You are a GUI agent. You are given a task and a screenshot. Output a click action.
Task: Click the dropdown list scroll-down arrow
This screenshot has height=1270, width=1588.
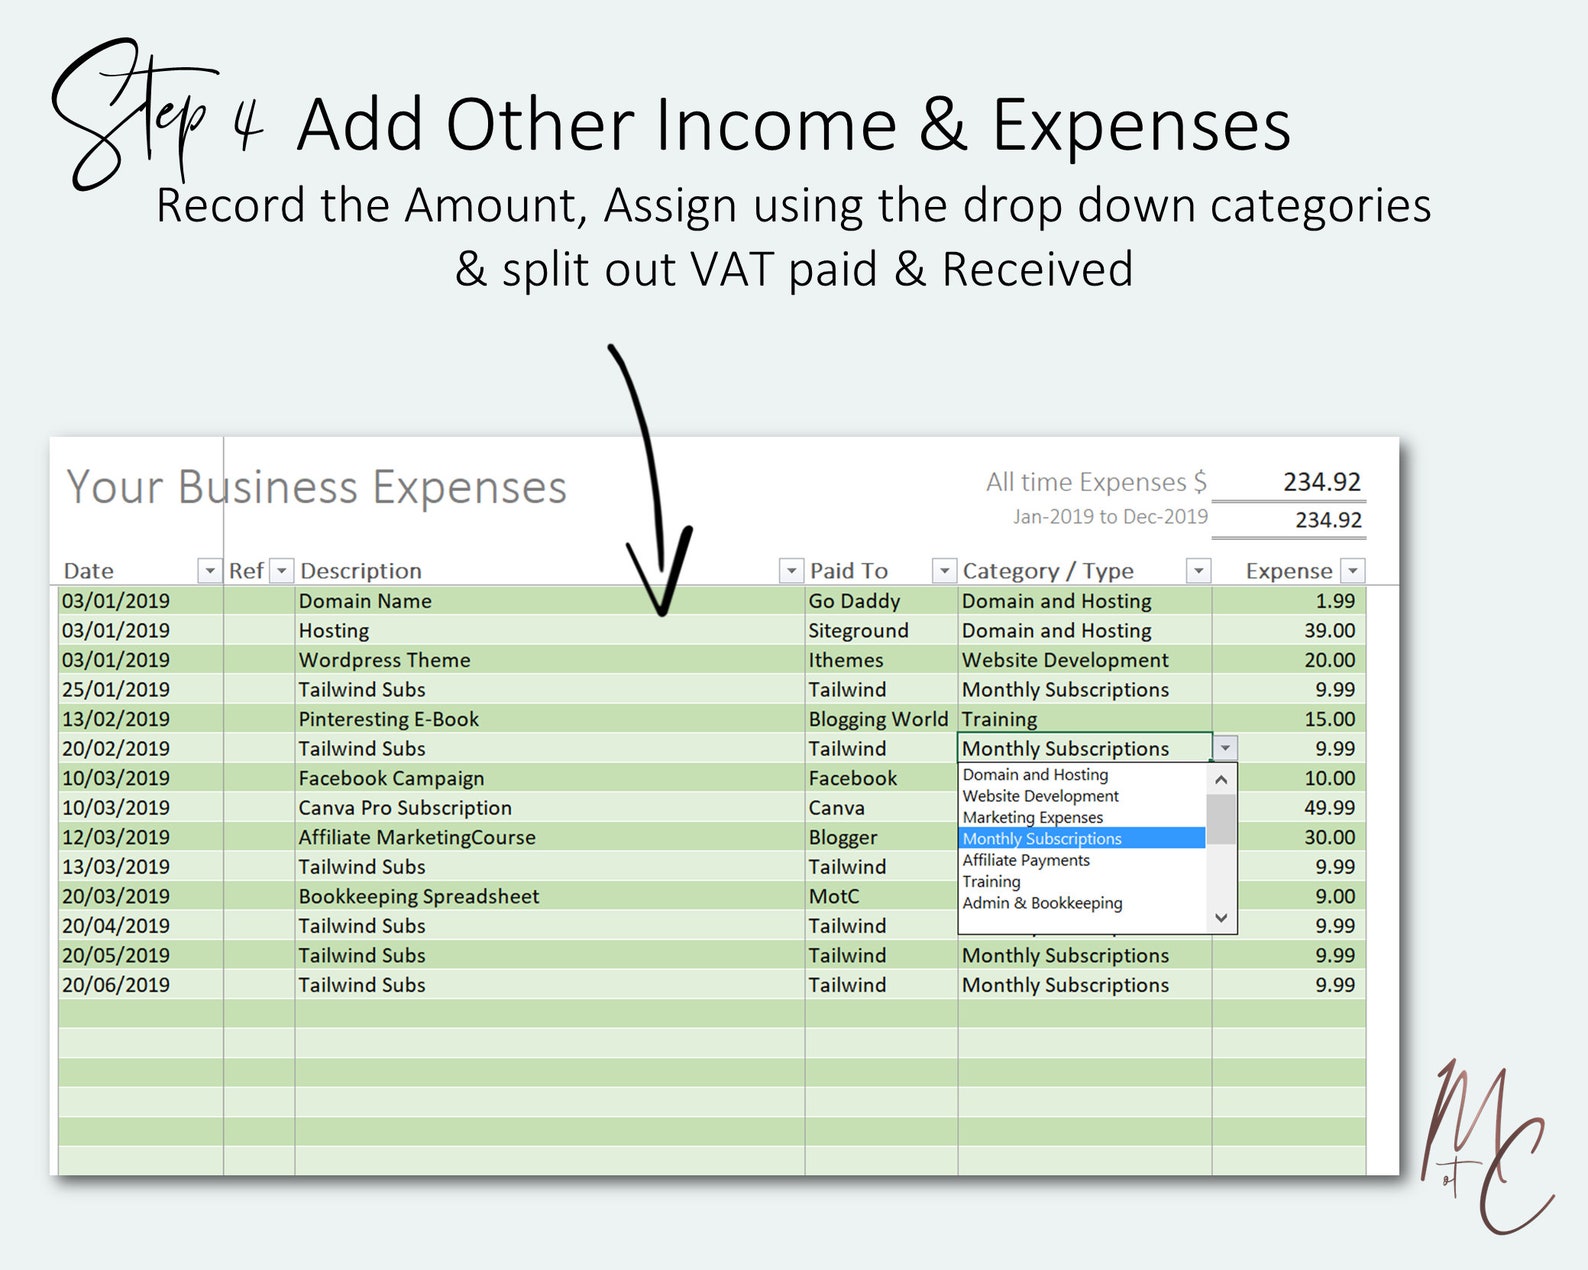pyautogui.click(x=1221, y=918)
